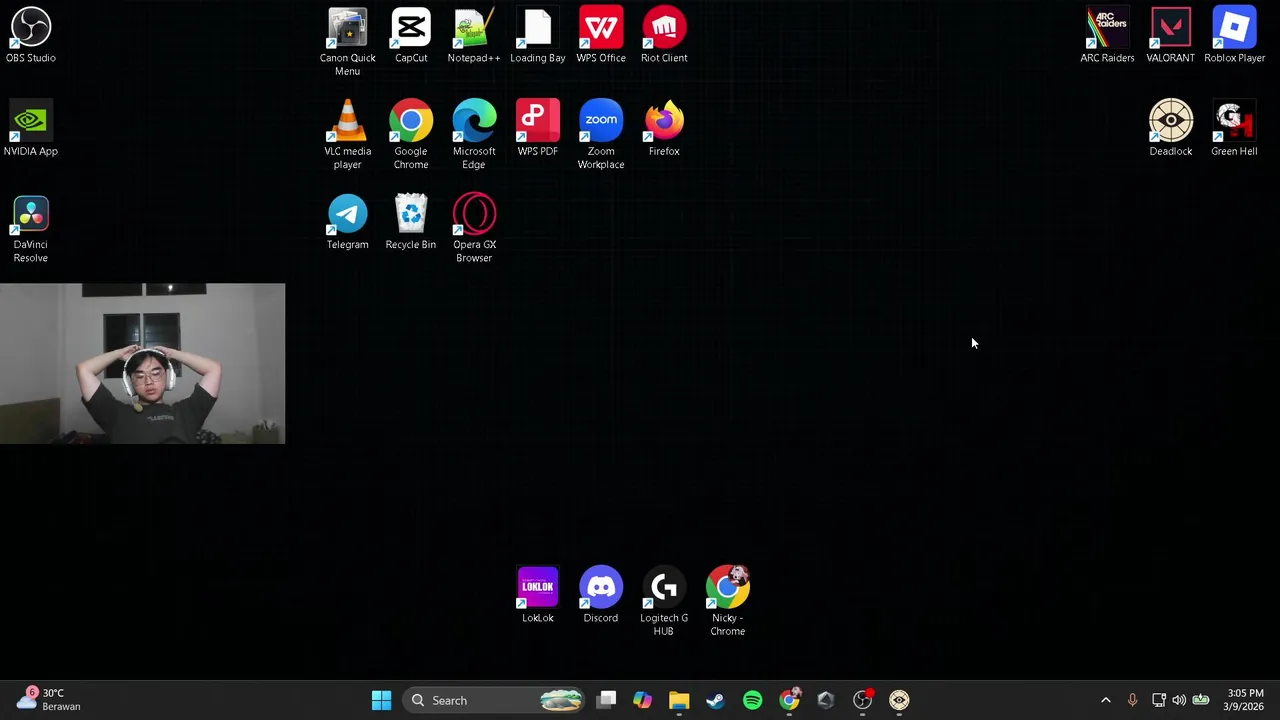Launch the Nicky - Chrome profile shortcut

[727, 602]
